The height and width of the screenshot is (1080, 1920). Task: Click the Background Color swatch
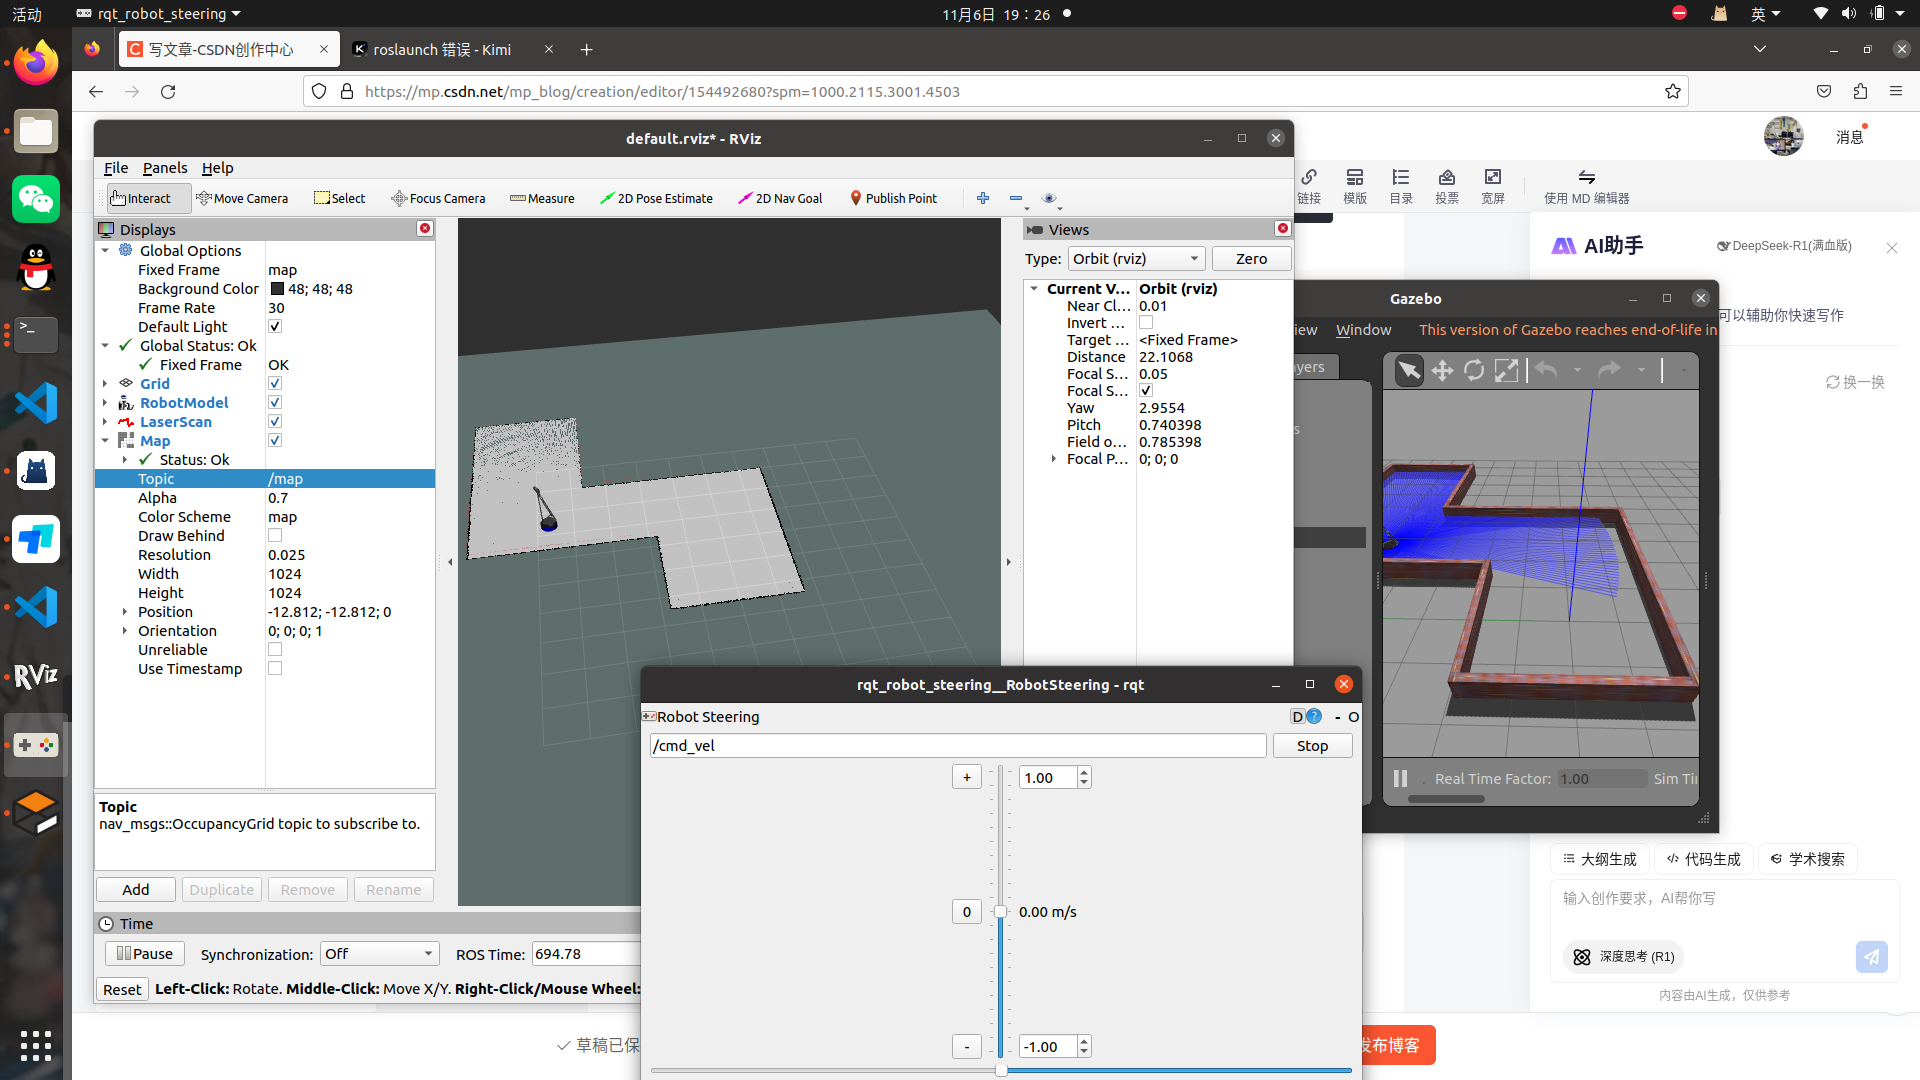278,289
